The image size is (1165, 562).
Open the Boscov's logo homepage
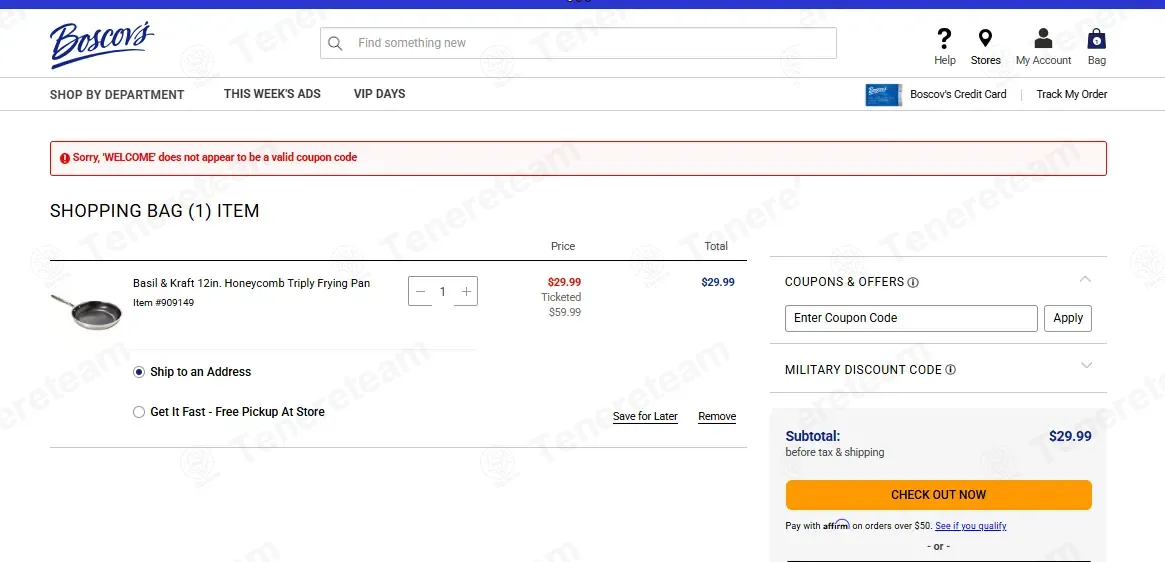click(102, 45)
